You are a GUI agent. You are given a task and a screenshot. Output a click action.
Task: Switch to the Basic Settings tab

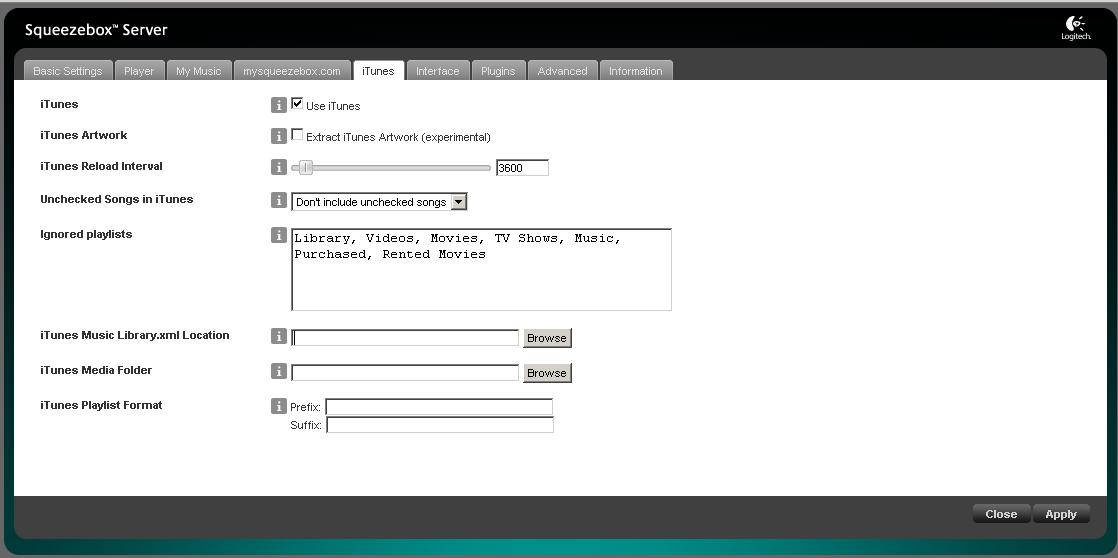[68, 71]
